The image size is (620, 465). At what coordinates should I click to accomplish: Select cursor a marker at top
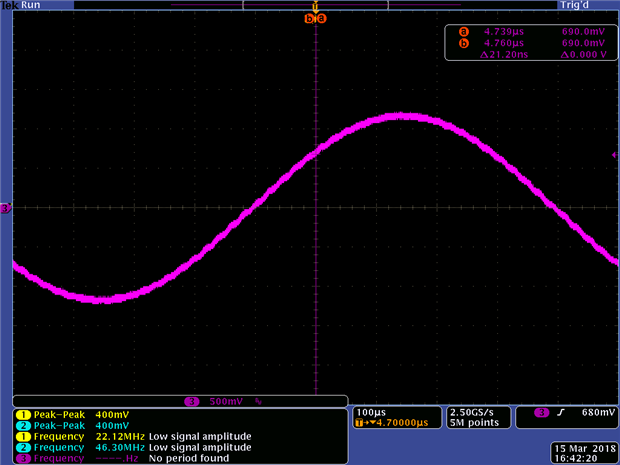point(322,18)
